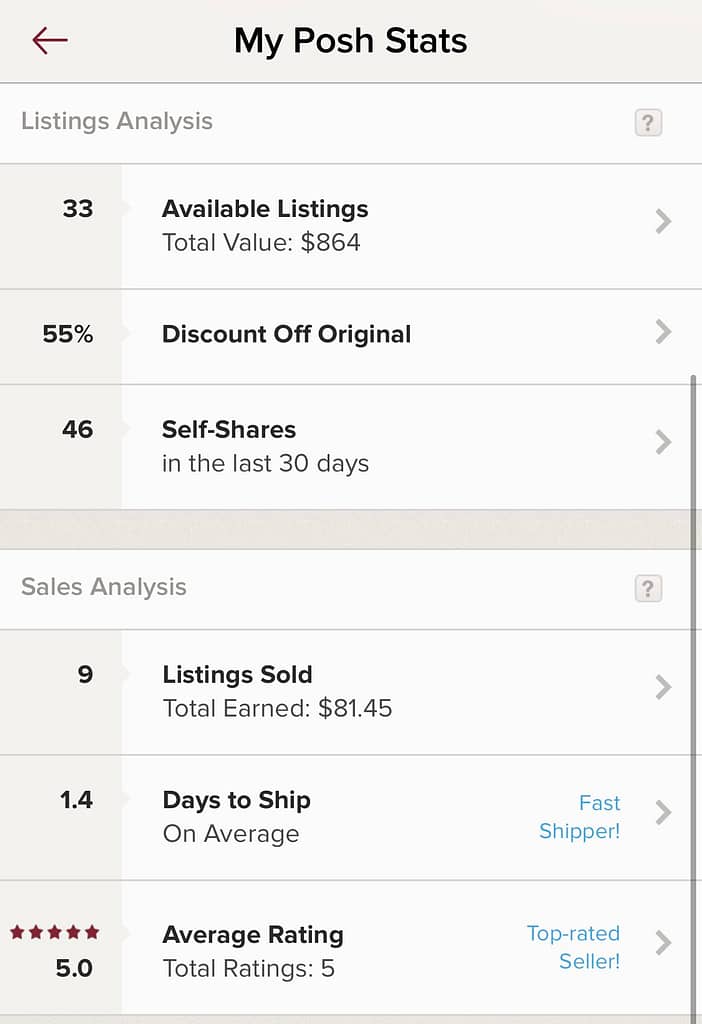The image size is (702, 1024).
Task: Open Listings Sold total earned row
Action: tap(351, 692)
